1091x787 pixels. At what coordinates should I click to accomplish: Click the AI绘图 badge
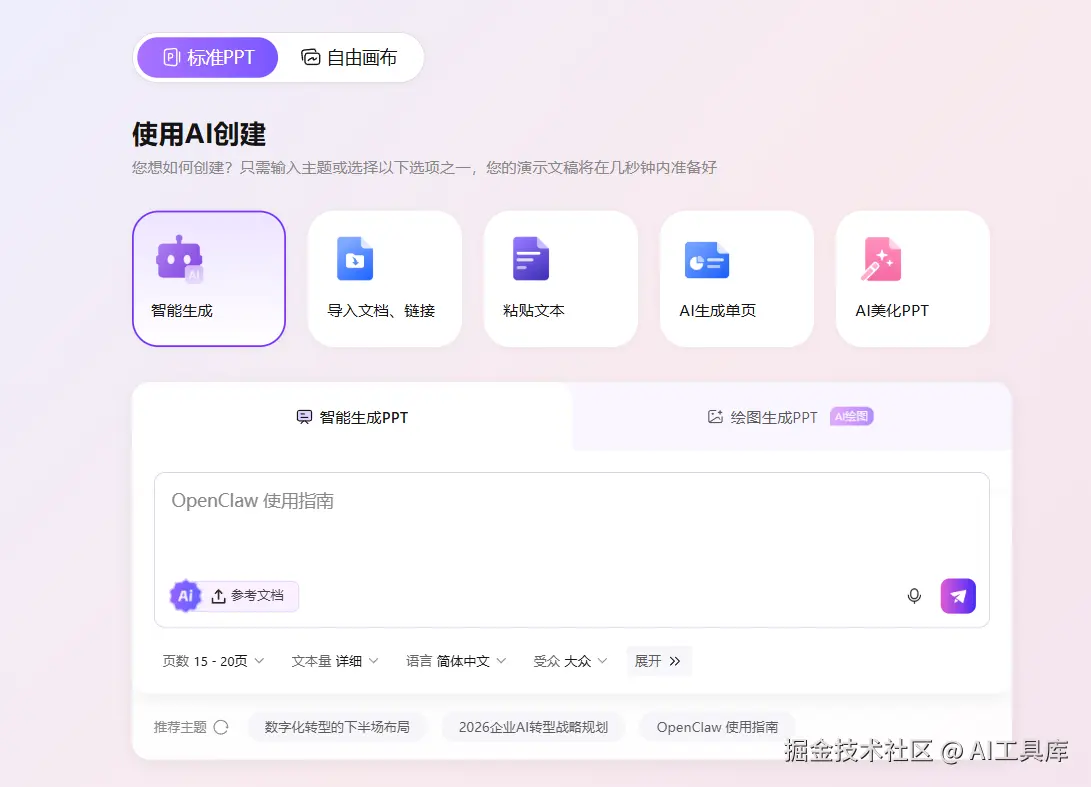[852, 417]
